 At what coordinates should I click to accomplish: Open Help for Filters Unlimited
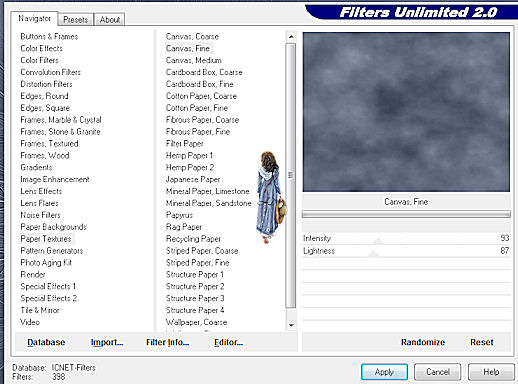(491, 372)
